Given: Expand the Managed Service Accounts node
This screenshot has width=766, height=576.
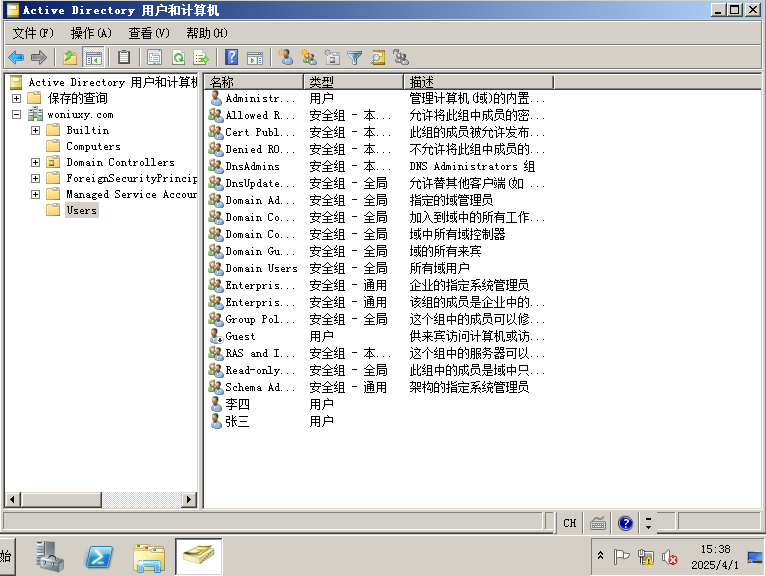Looking at the screenshot, I should (35, 194).
